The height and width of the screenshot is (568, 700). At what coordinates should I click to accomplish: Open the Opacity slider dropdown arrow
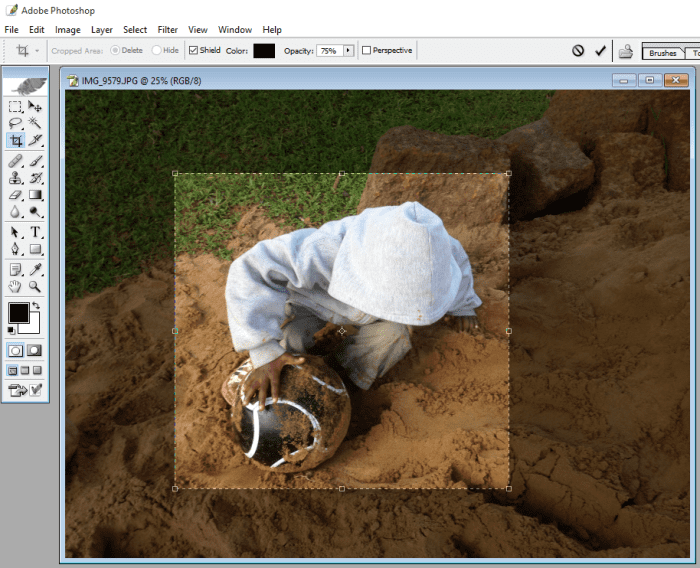click(x=348, y=50)
